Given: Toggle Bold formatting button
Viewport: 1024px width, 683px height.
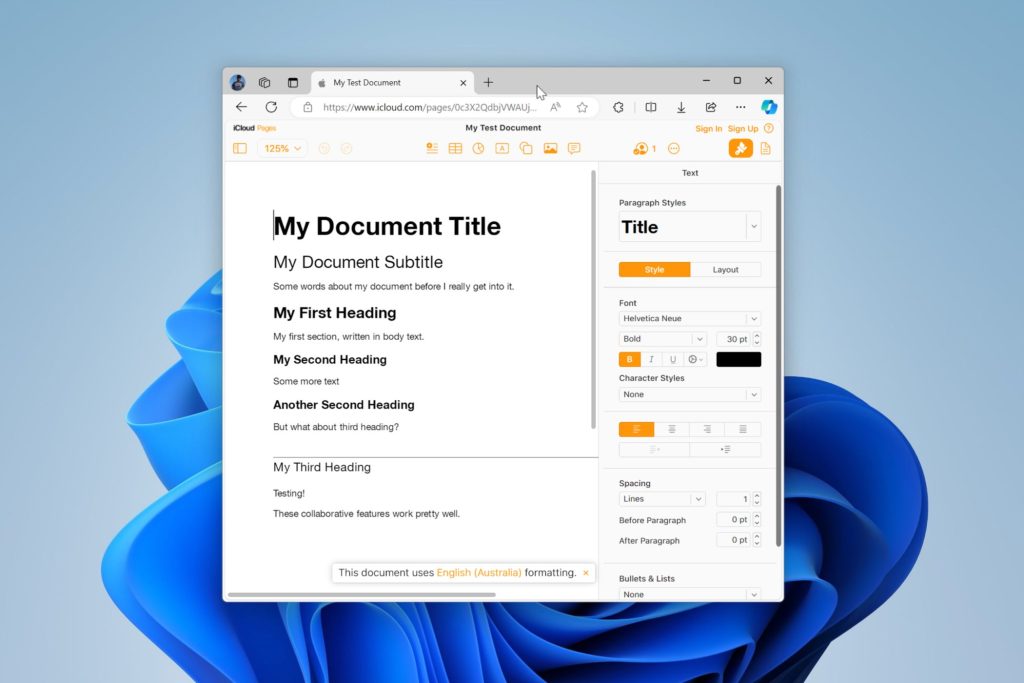Looking at the screenshot, I should coord(630,359).
